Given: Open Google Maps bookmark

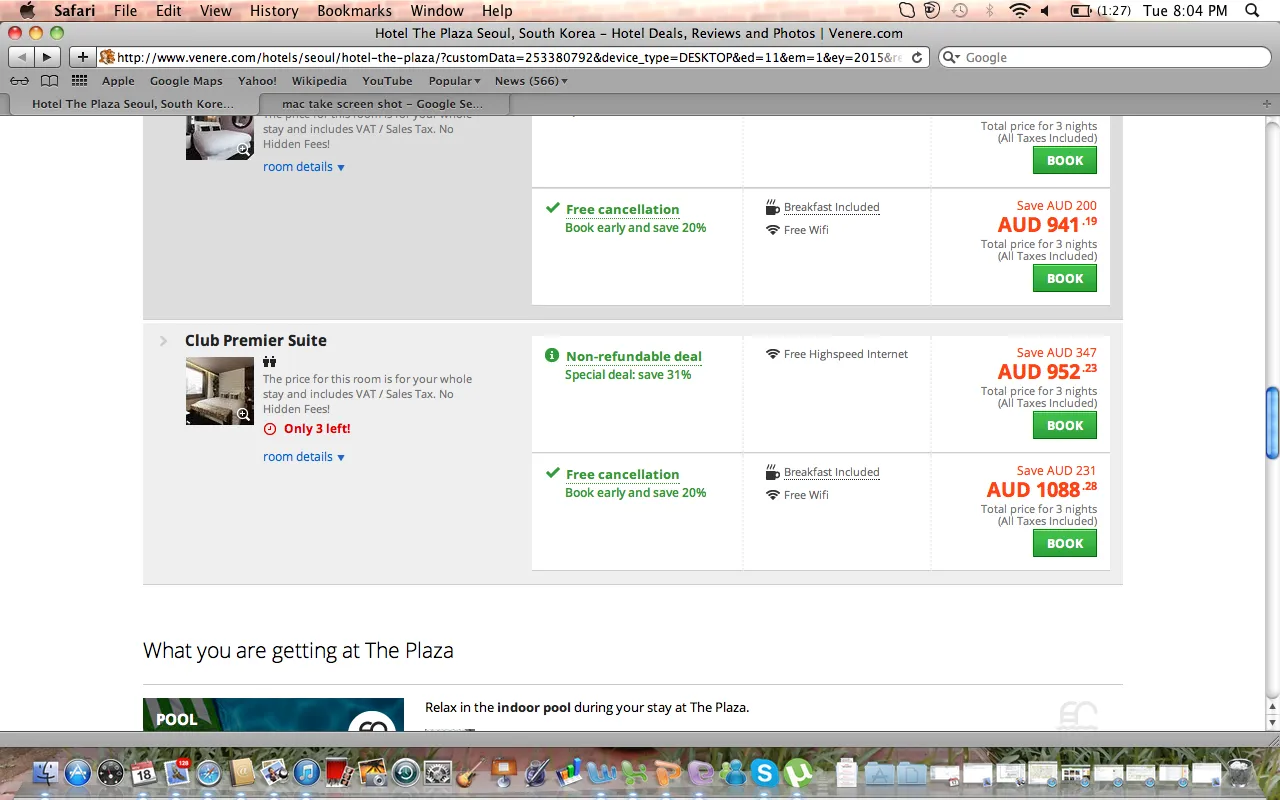Looking at the screenshot, I should 186,81.
